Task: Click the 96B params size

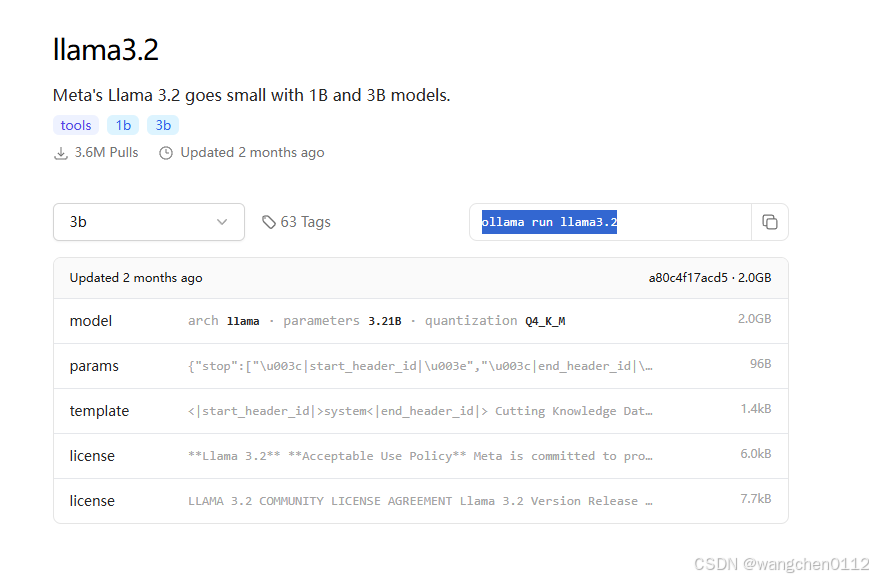Action: coord(761,364)
